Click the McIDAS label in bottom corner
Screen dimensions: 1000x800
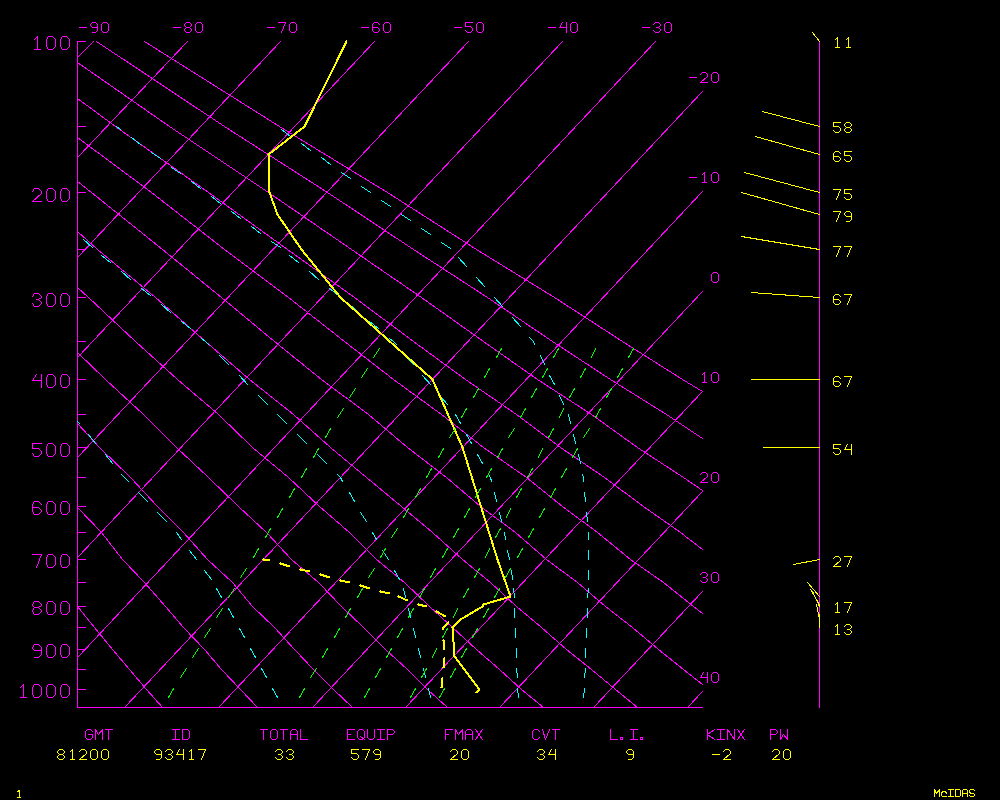(x=954, y=793)
